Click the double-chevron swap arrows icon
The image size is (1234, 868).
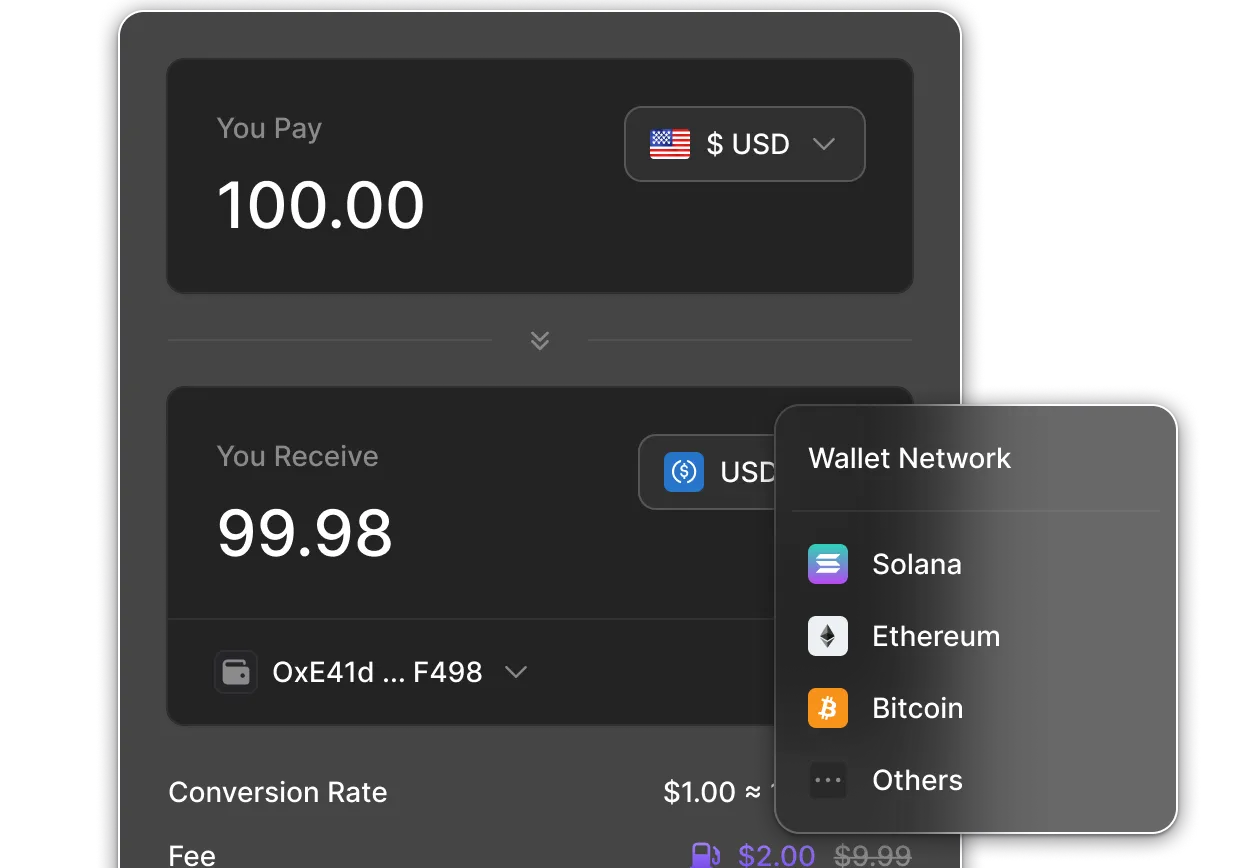coord(540,341)
